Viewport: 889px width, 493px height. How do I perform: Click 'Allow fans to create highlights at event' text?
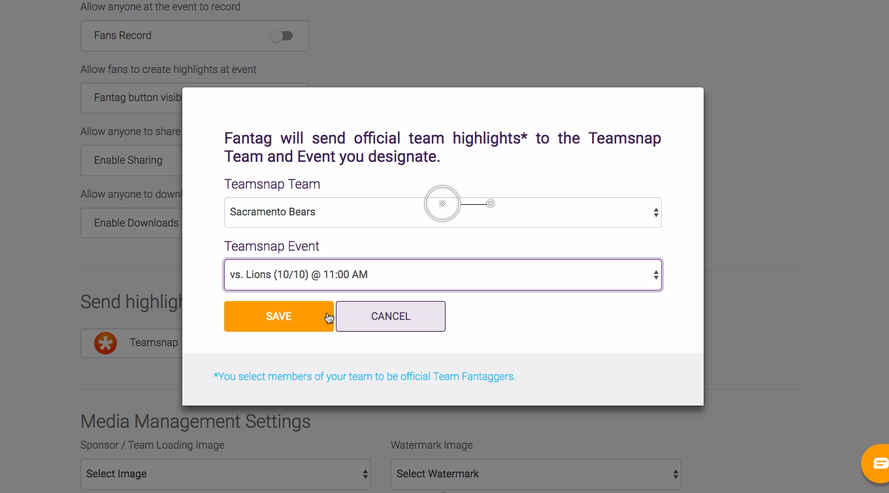[168, 69]
